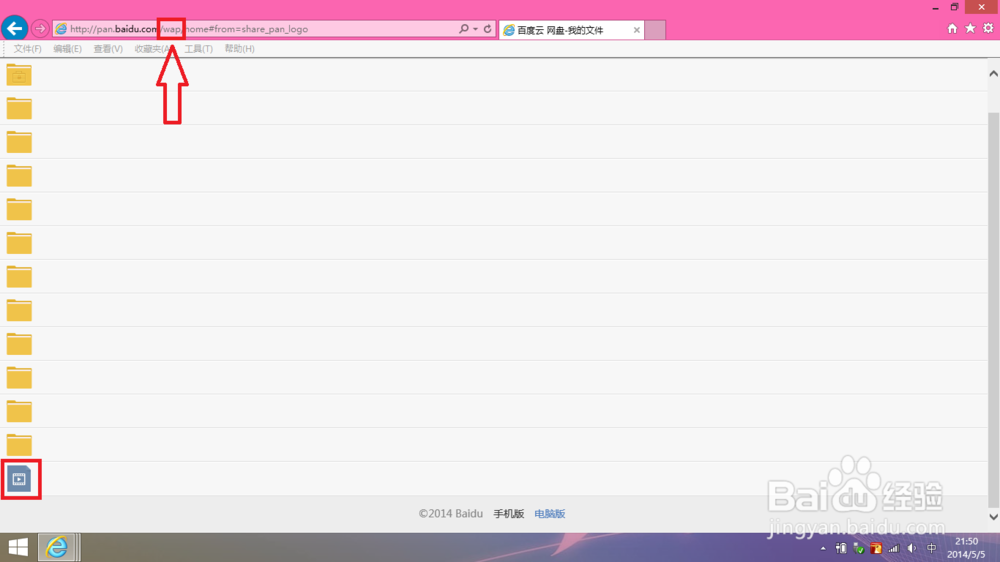Click the power battery tray icon
1000x562 pixels.
[841, 548]
